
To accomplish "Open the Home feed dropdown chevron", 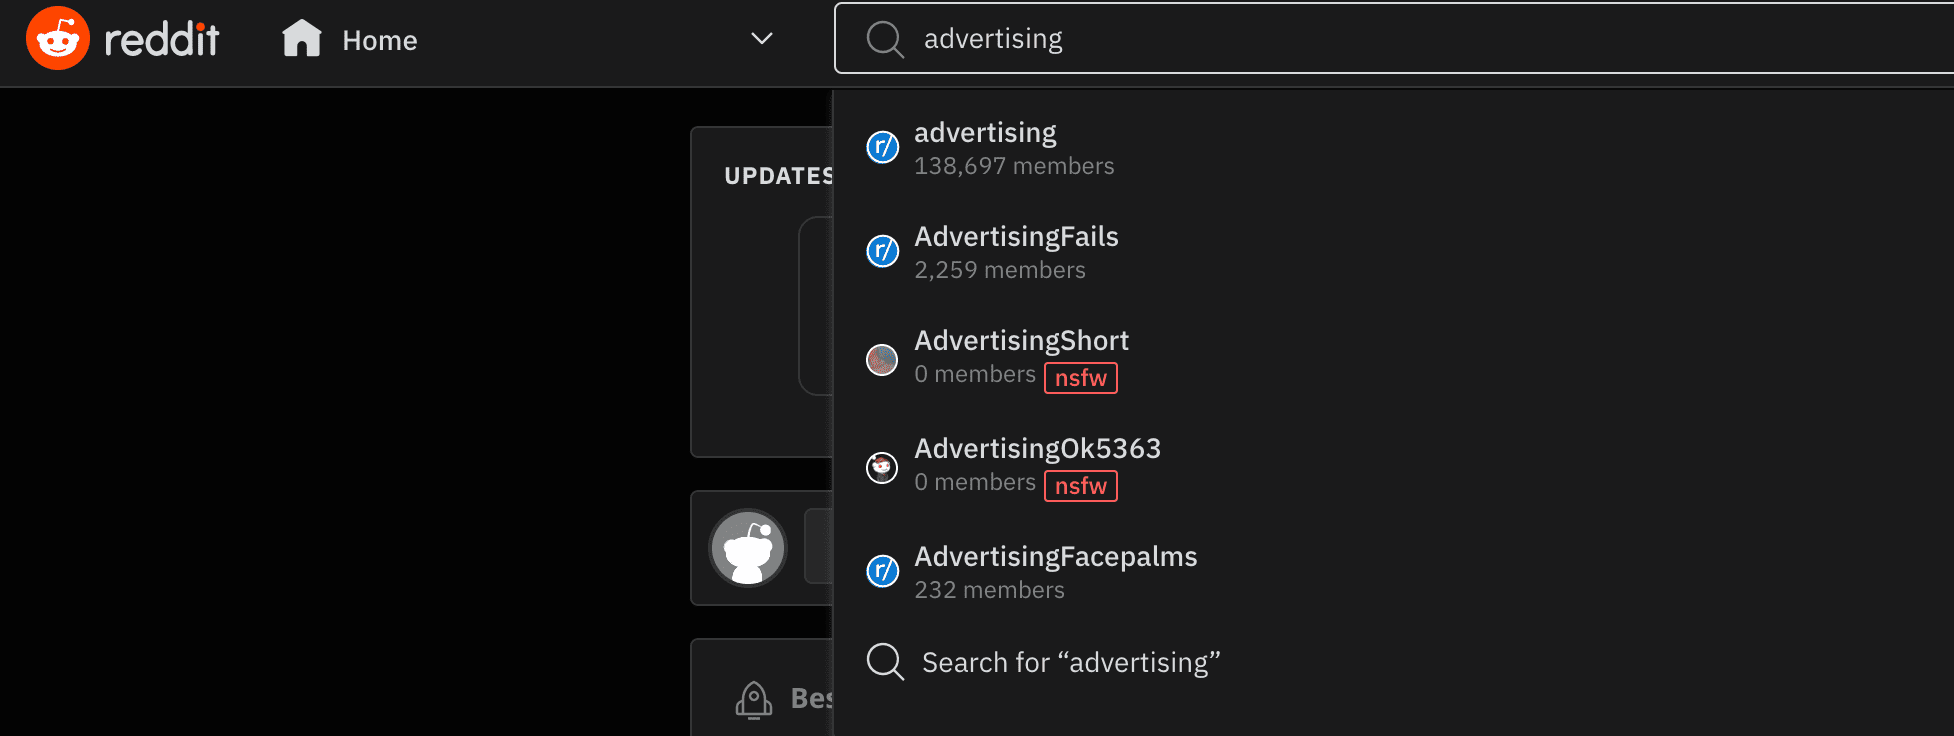I will (x=761, y=39).
